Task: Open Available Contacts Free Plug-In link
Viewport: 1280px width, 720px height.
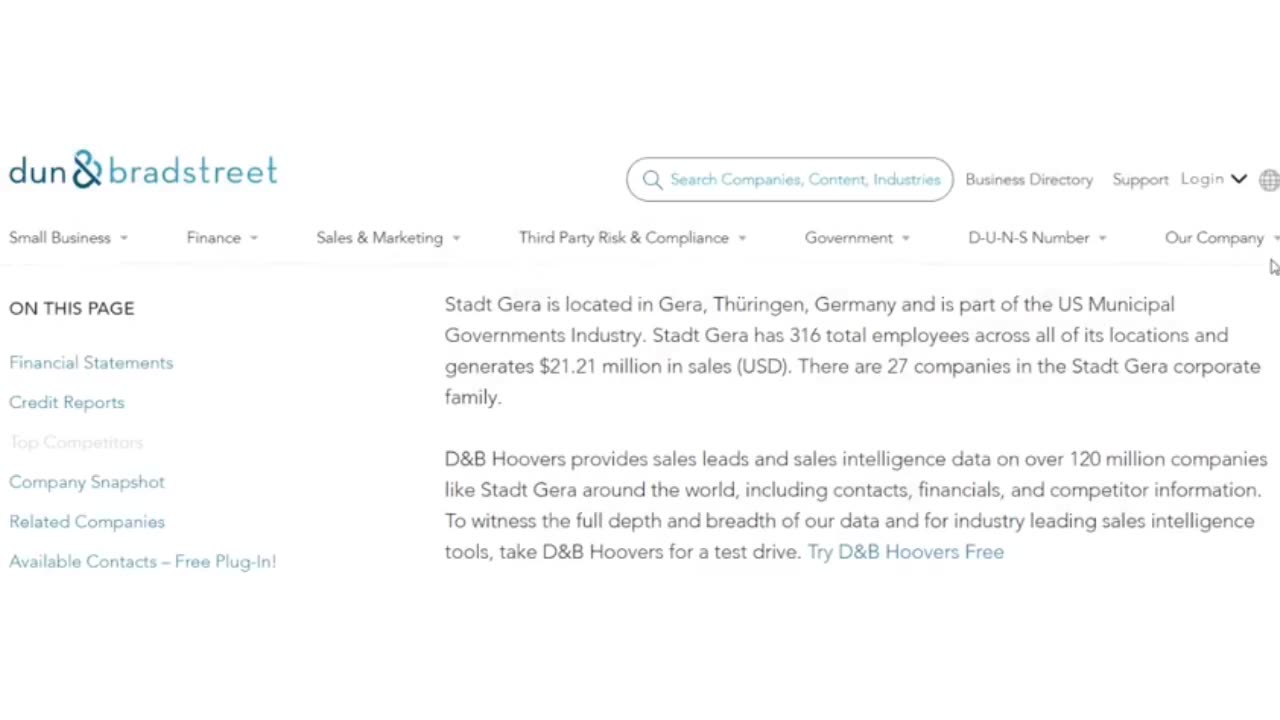Action: tap(143, 562)
